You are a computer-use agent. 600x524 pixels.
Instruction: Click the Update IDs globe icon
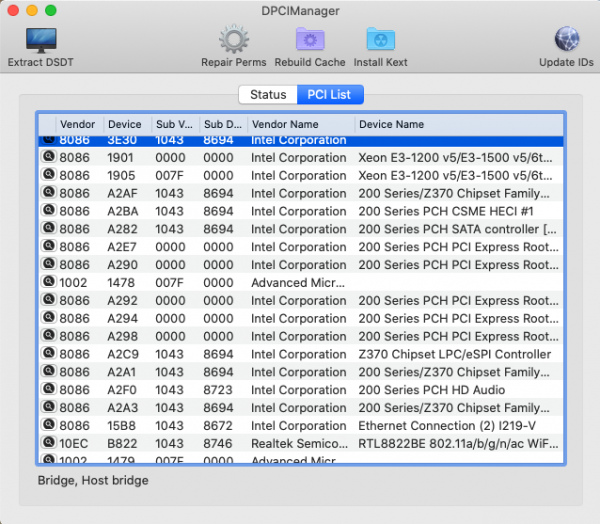point(567,40)
